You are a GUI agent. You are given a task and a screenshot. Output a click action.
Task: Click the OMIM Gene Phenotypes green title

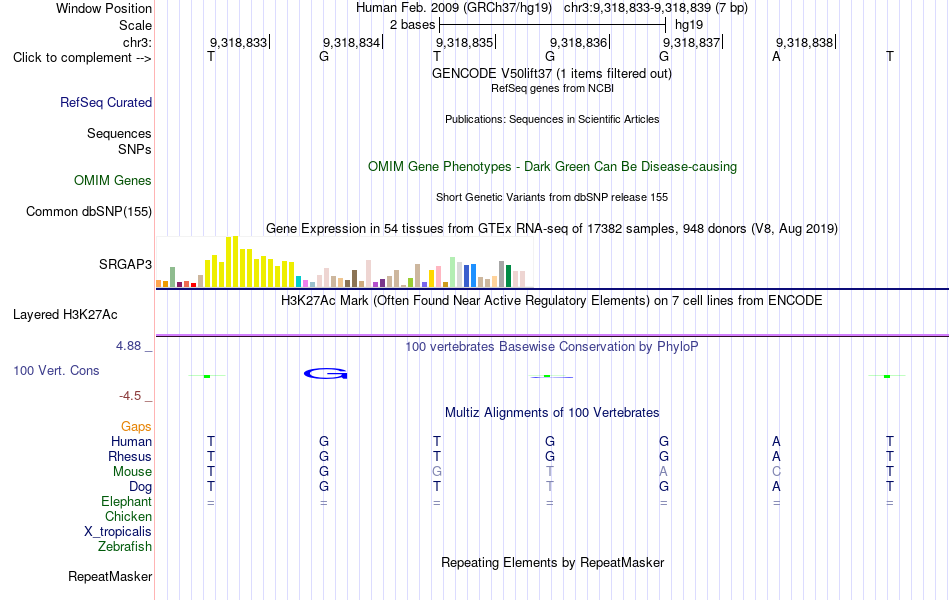553,167
